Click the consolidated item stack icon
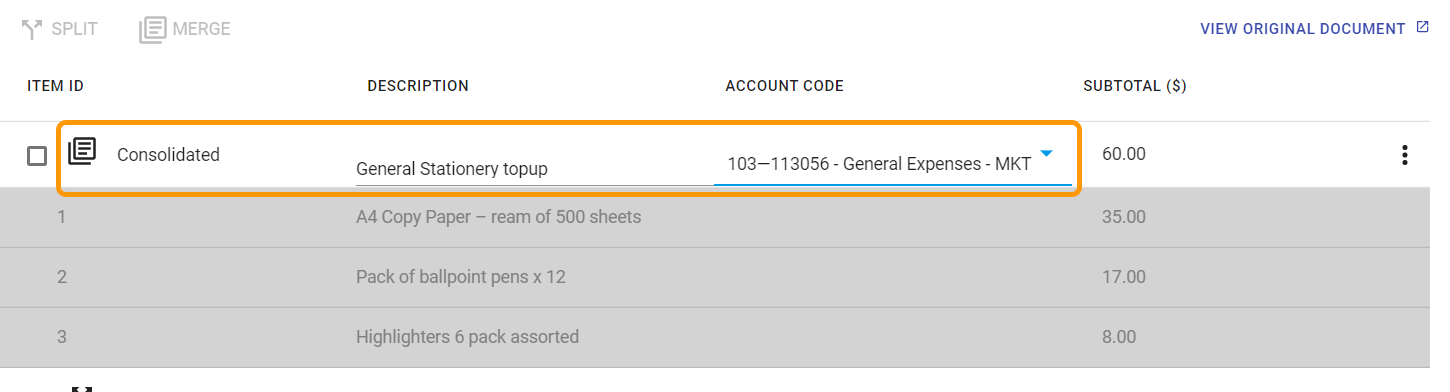 tap(82, 151)
